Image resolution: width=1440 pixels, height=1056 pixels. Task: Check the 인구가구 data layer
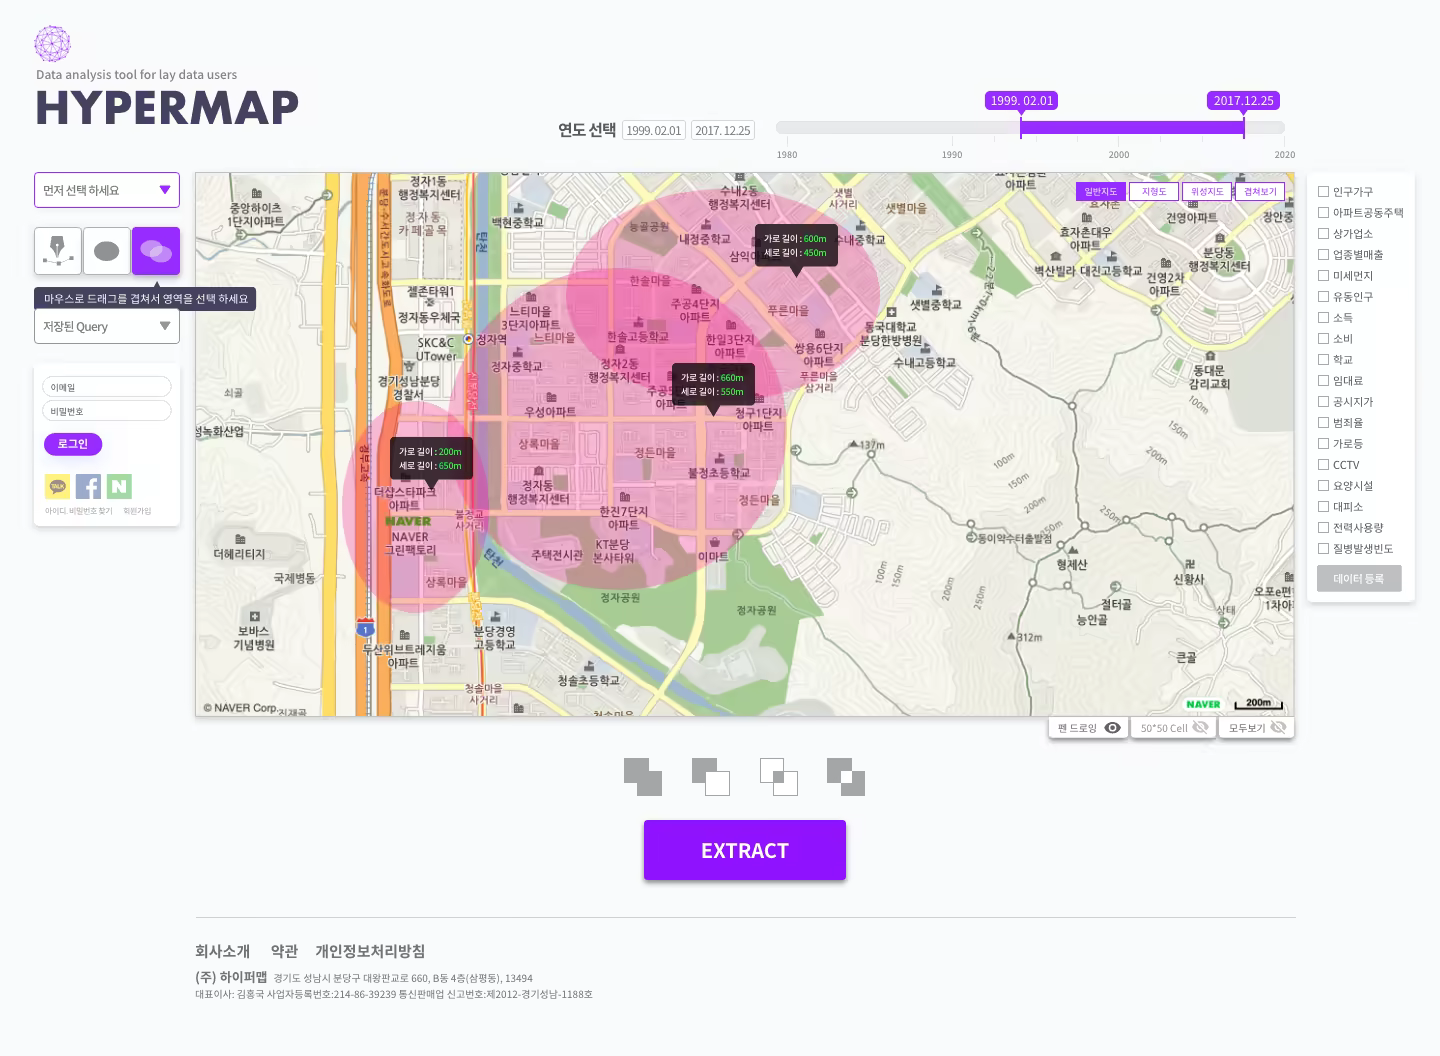click(1324, 192)
